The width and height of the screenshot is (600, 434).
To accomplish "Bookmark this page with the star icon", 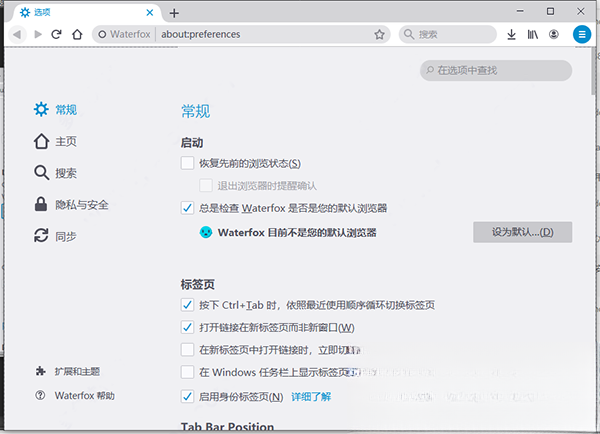I will (x=379, y=34).
